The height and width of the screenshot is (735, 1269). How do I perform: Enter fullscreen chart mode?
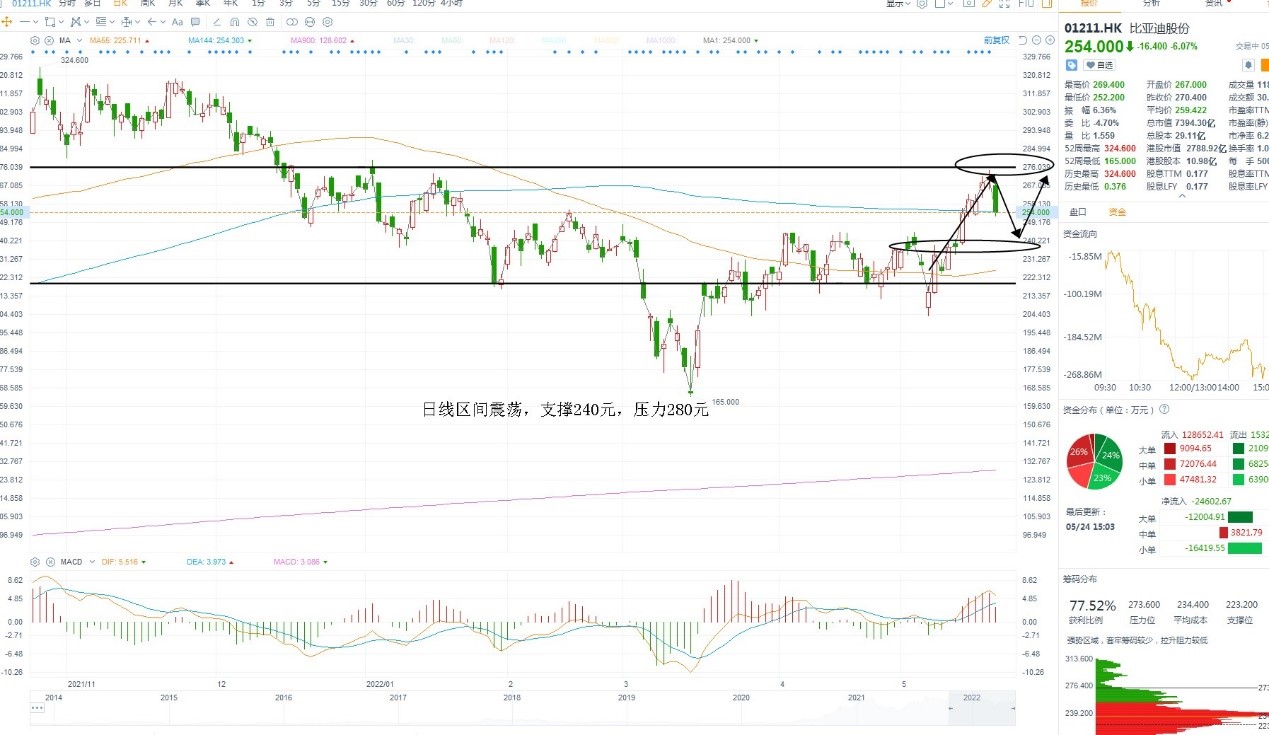[1004, 4]
